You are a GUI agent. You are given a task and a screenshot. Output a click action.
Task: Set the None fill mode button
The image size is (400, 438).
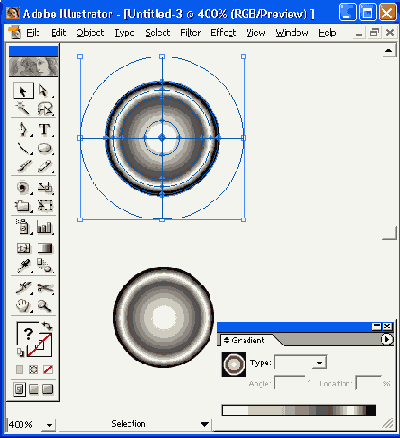coord(48,369)
